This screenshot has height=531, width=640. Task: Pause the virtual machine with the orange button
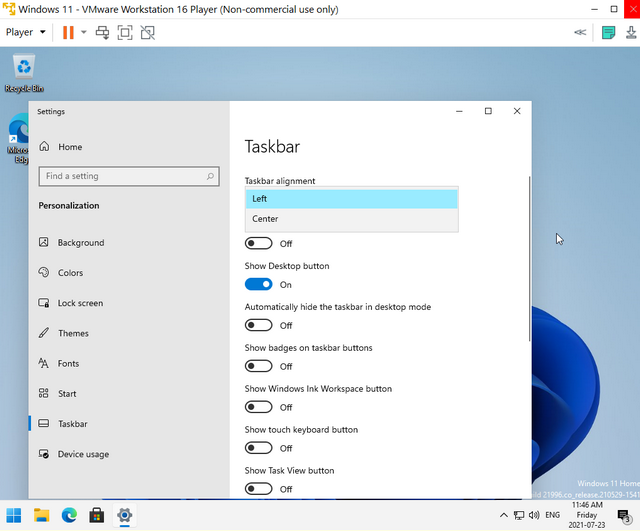pyautogui.click(x=68, y=32)
